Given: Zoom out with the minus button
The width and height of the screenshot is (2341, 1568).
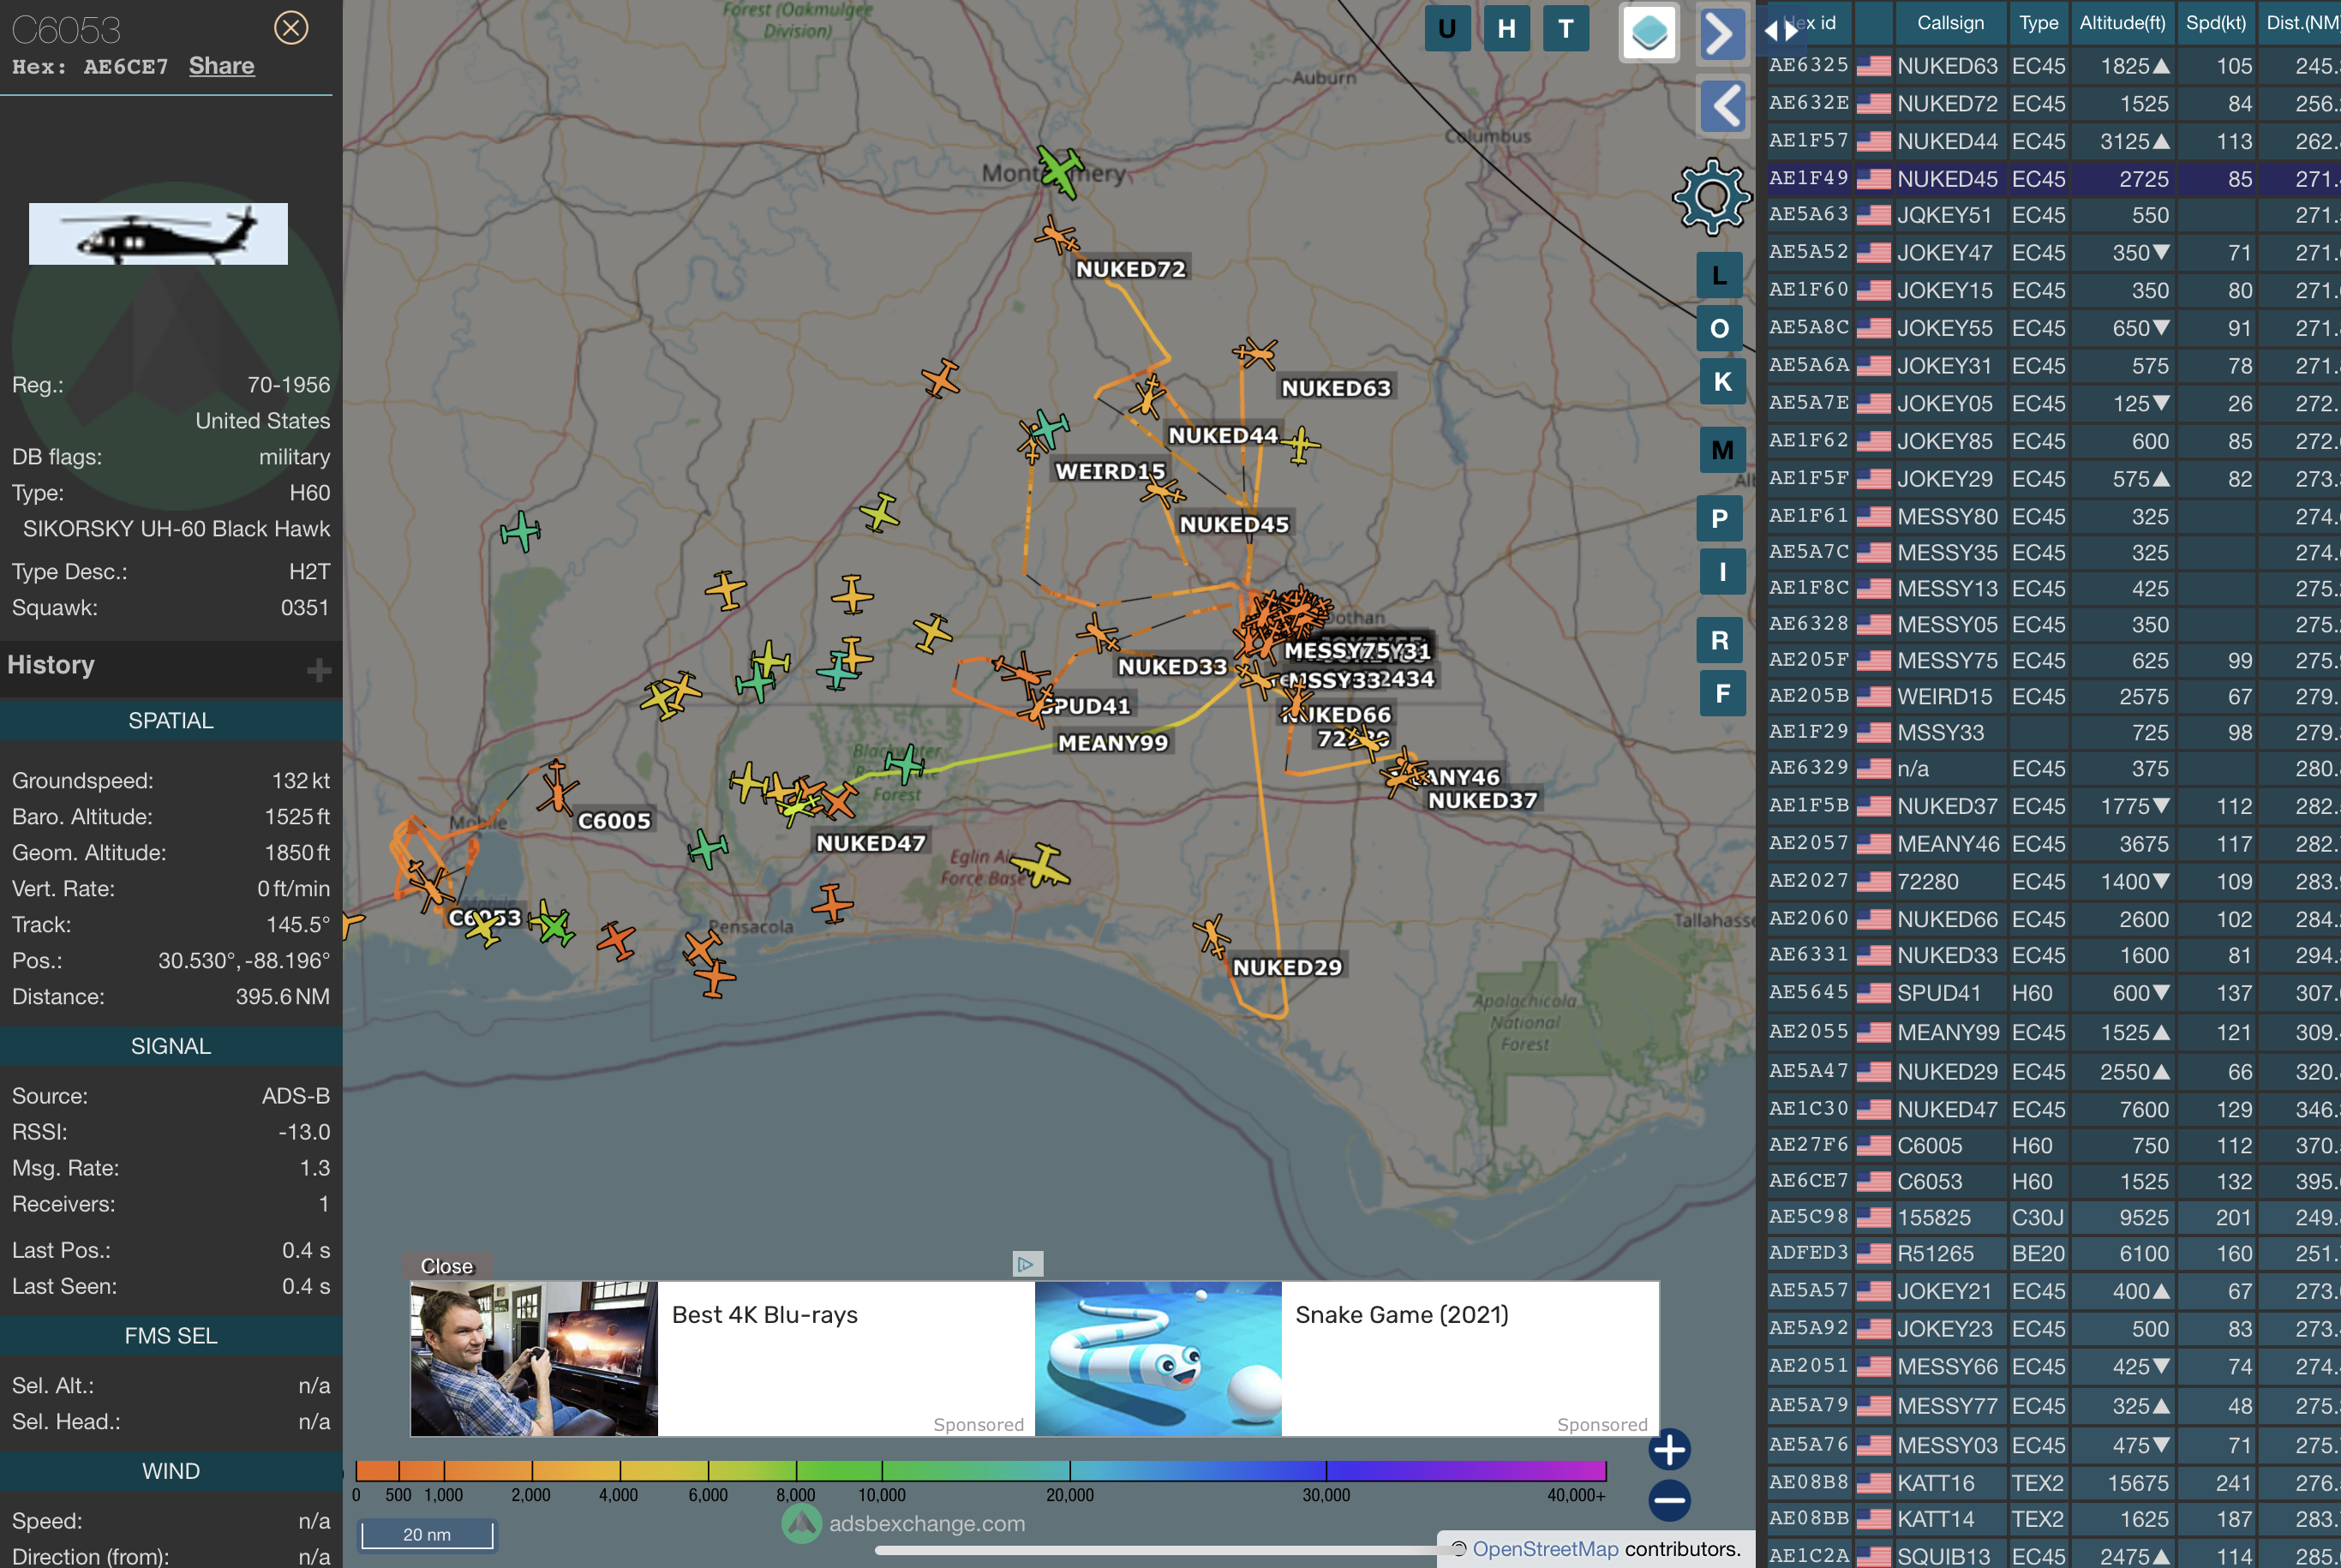Looking at the screenshot, I should pos(1669,1500).
